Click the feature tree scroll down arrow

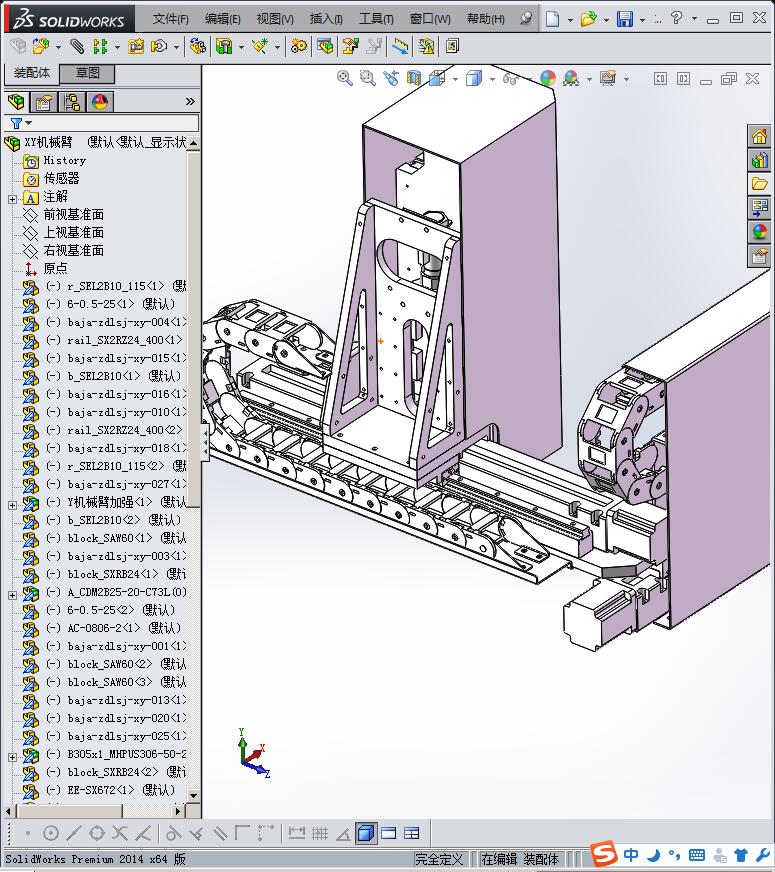click(193, 796)
